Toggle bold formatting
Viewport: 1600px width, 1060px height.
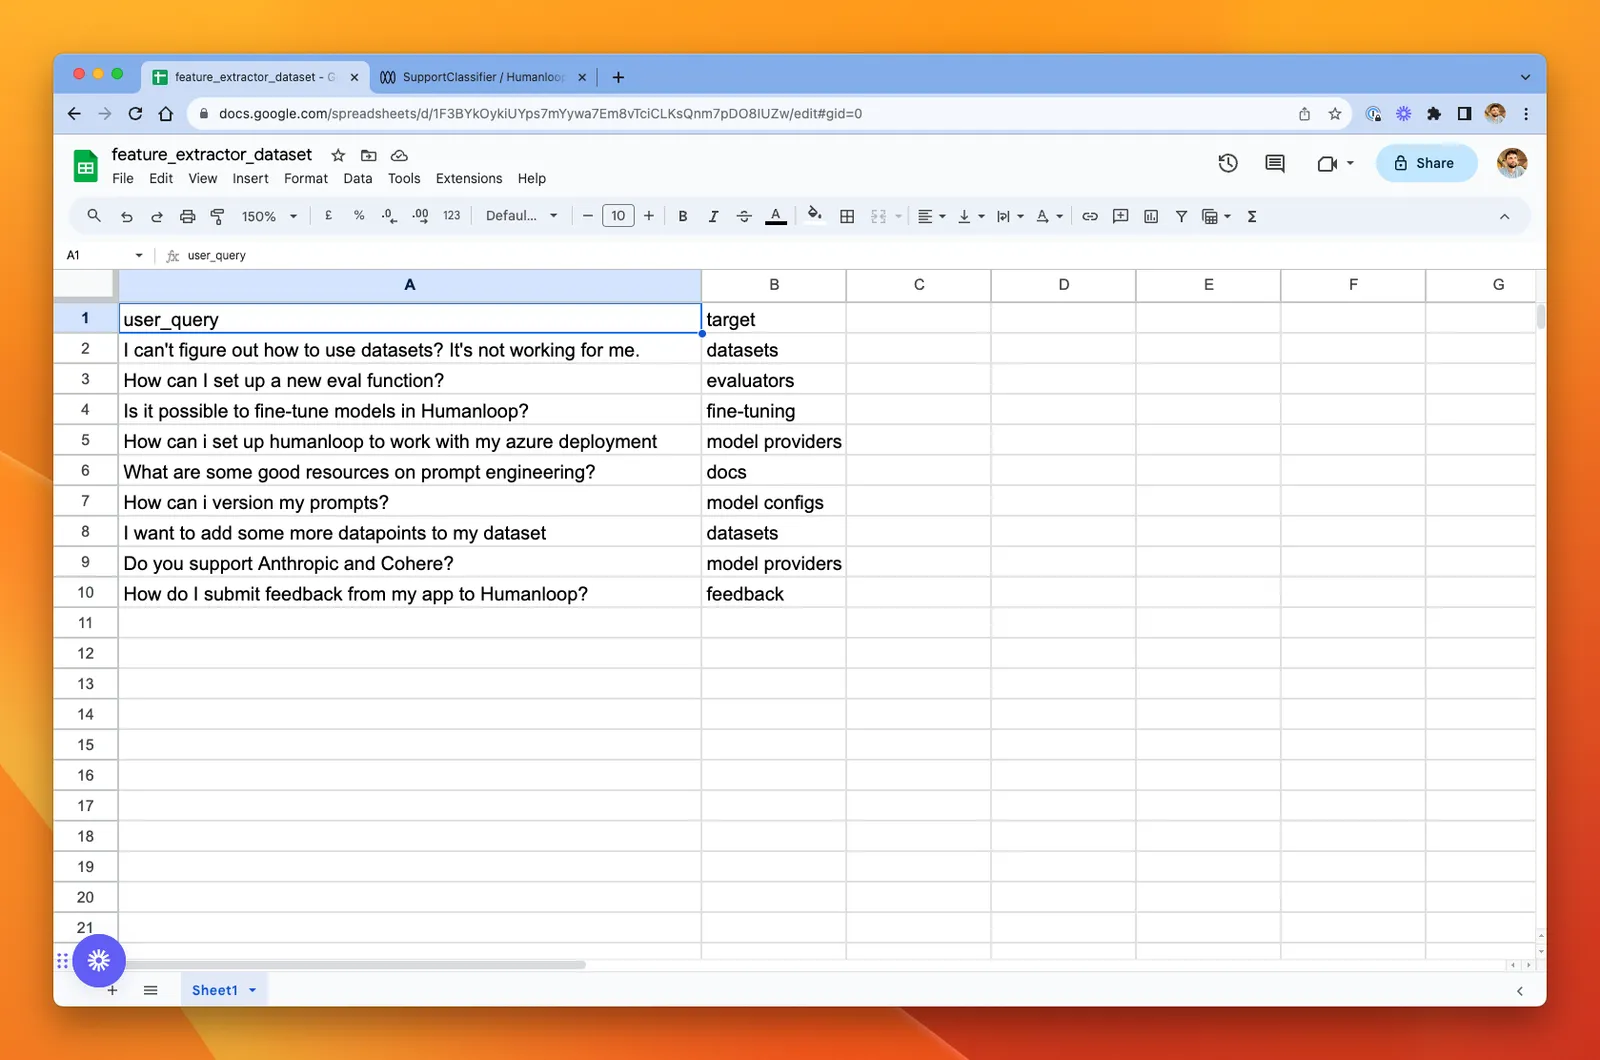point(683,216)
